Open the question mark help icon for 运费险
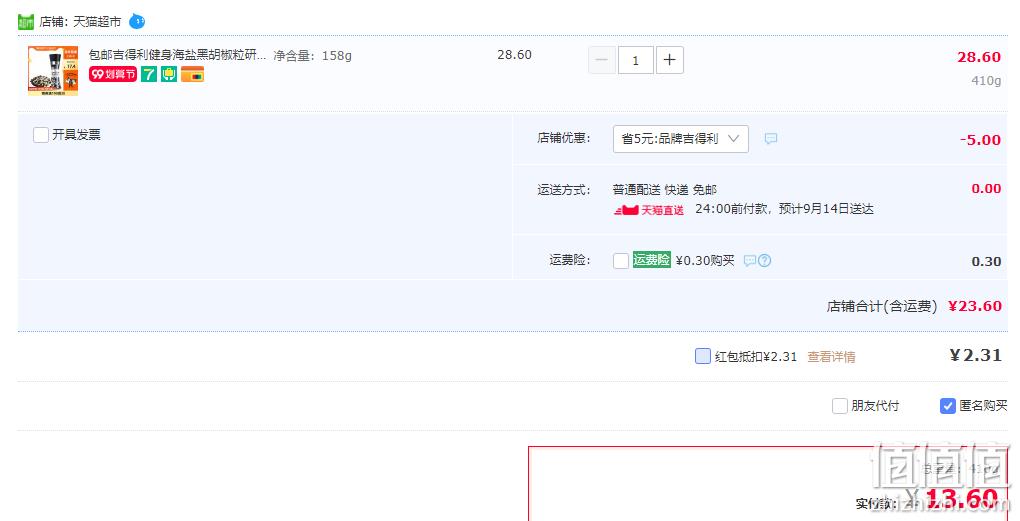1020x521 pixels. click(765, 261)
